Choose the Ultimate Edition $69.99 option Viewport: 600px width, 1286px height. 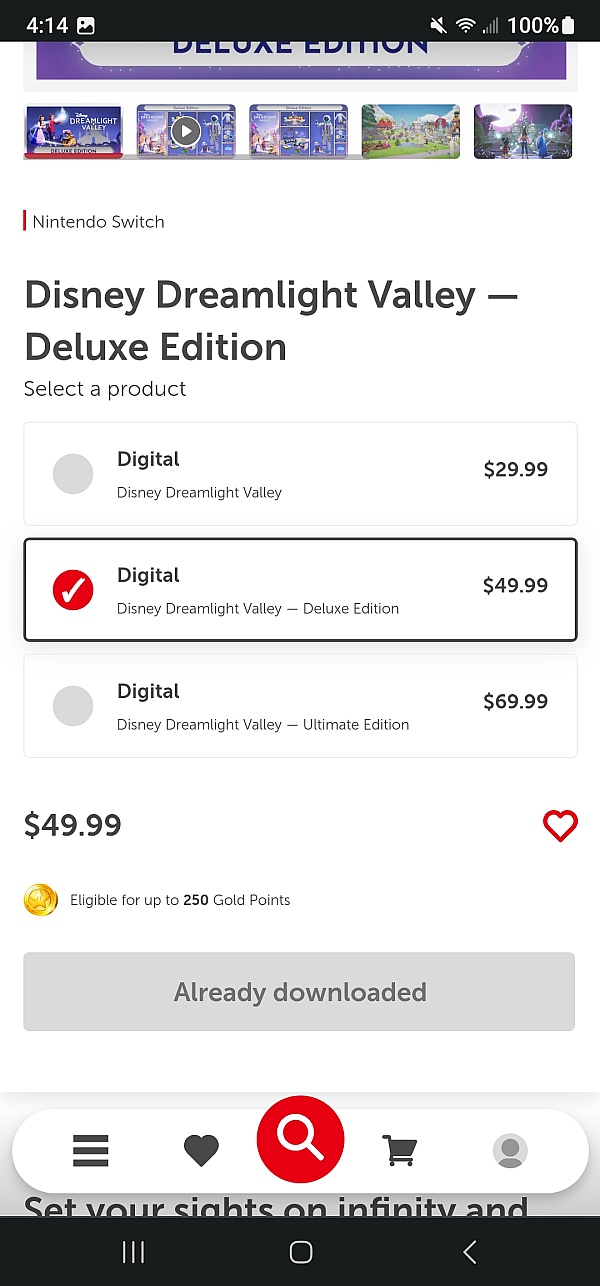[300, 706]
